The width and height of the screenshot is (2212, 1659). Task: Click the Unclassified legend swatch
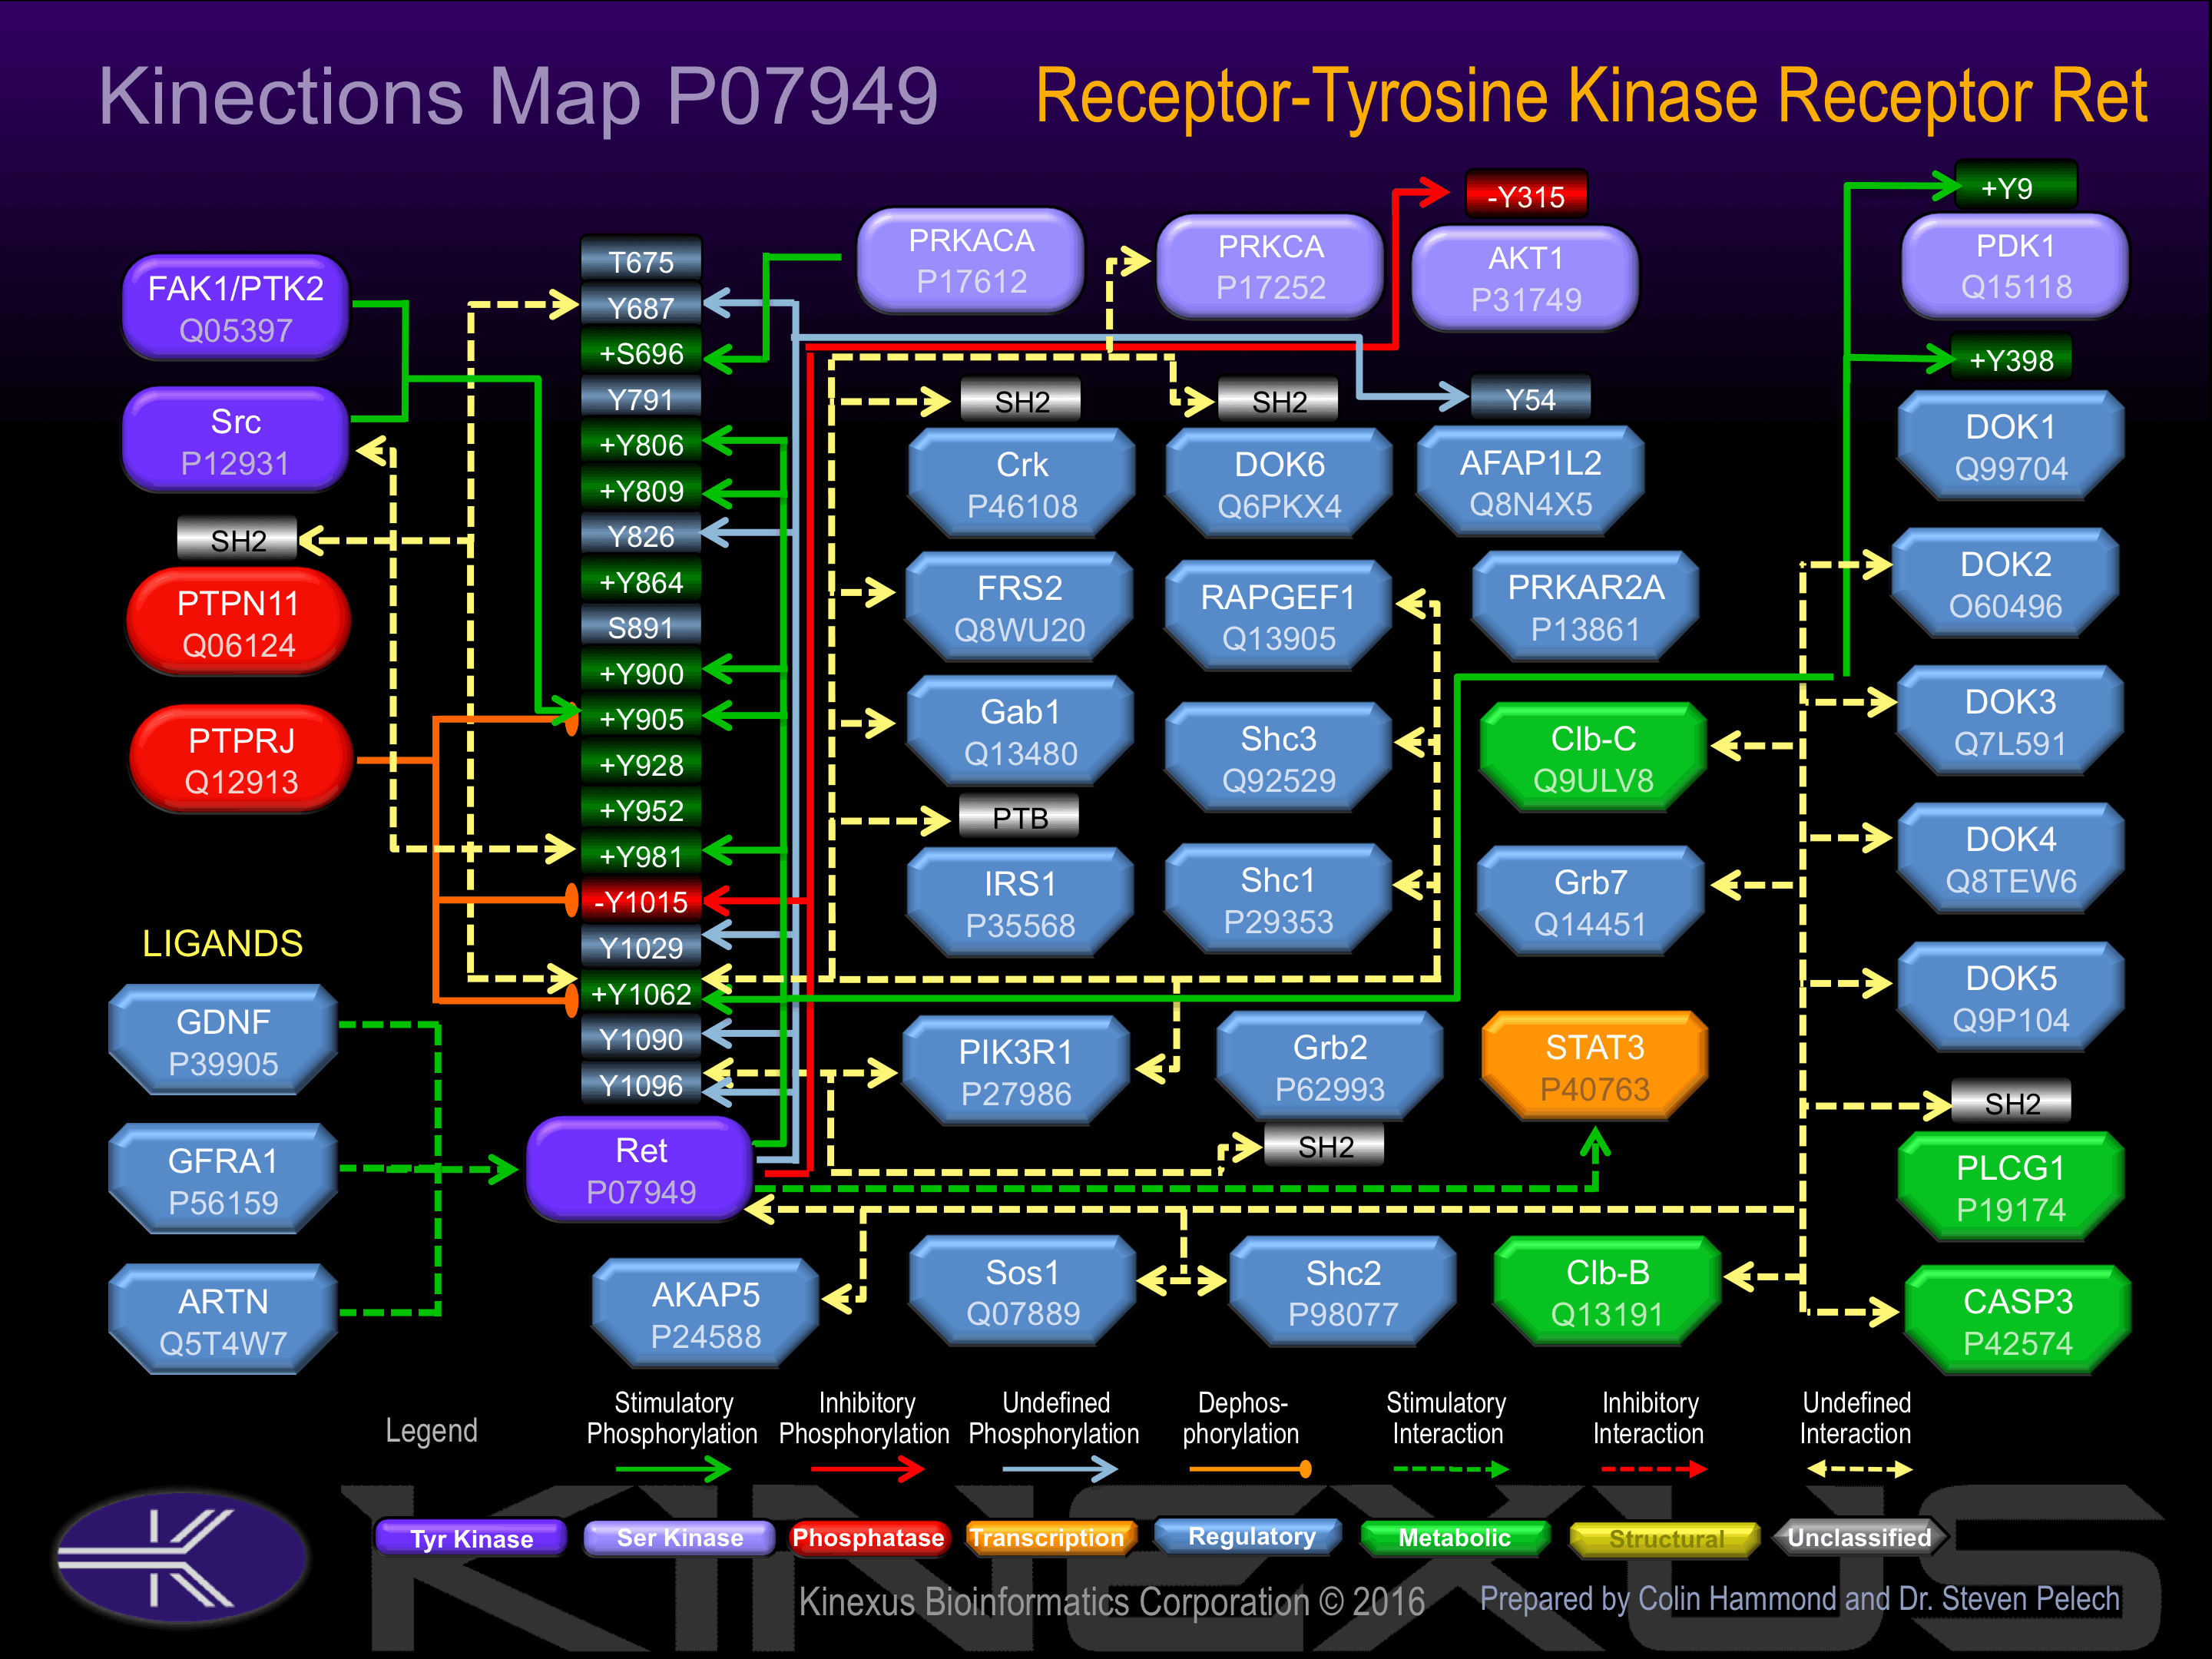[1860, 1537]
